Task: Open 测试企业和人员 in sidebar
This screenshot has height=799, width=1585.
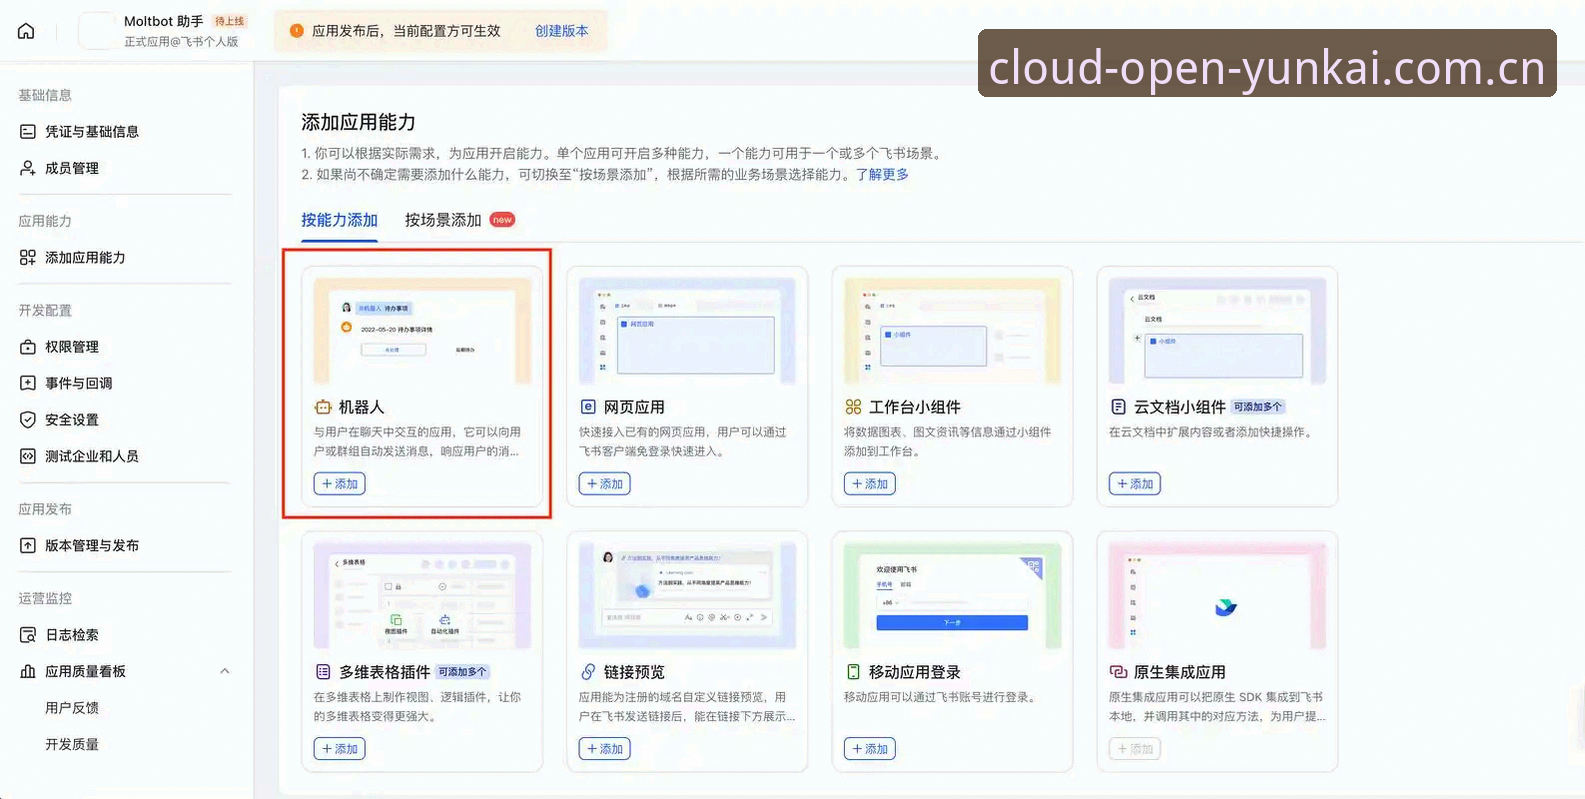Action: click(x=92, y=456)
